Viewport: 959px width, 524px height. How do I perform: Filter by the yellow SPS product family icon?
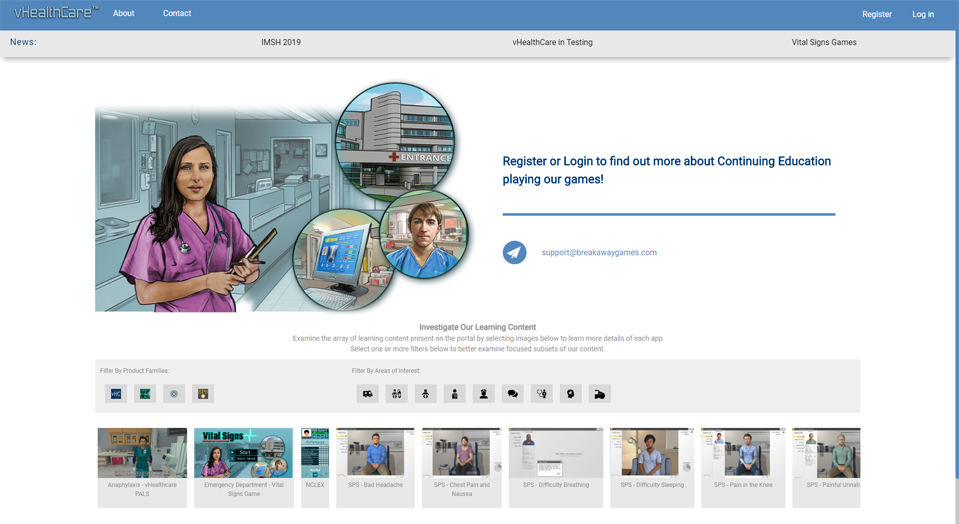point(203,394)
